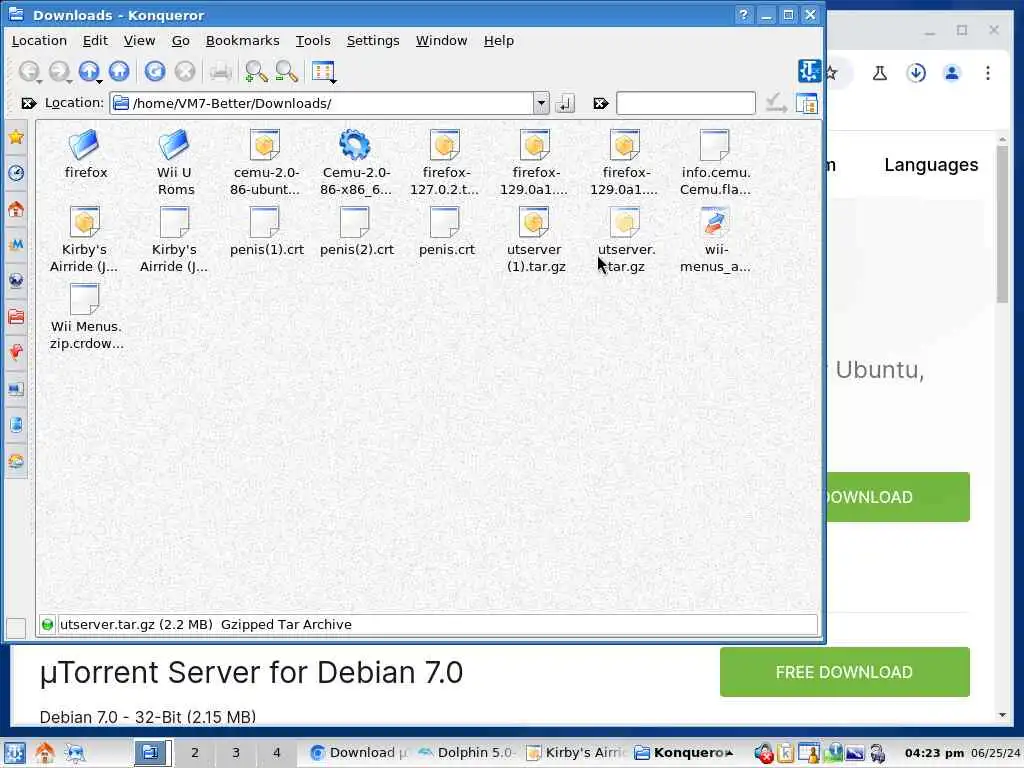1024x768 pixels.
Task: Open the View menu
Action: click(x=139, y=40)
